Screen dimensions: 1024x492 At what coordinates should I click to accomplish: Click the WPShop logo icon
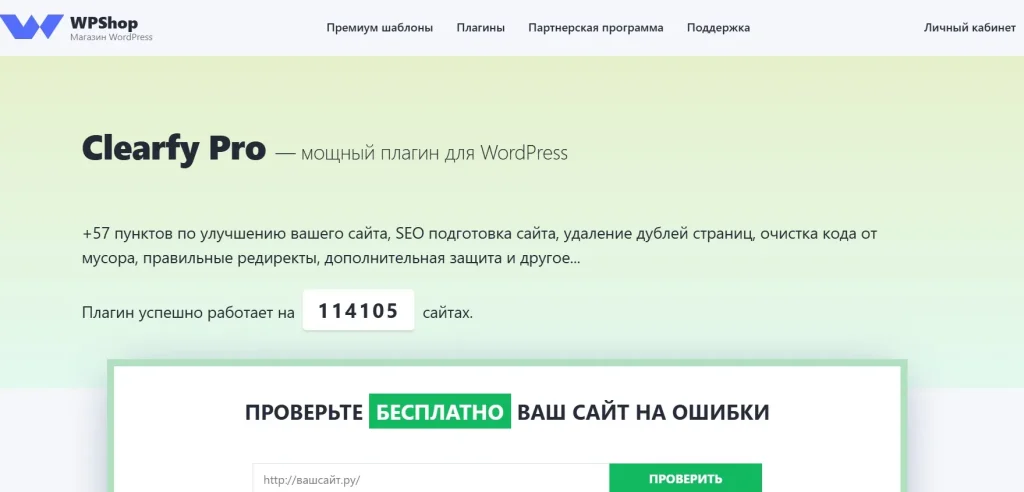(31, 27)
